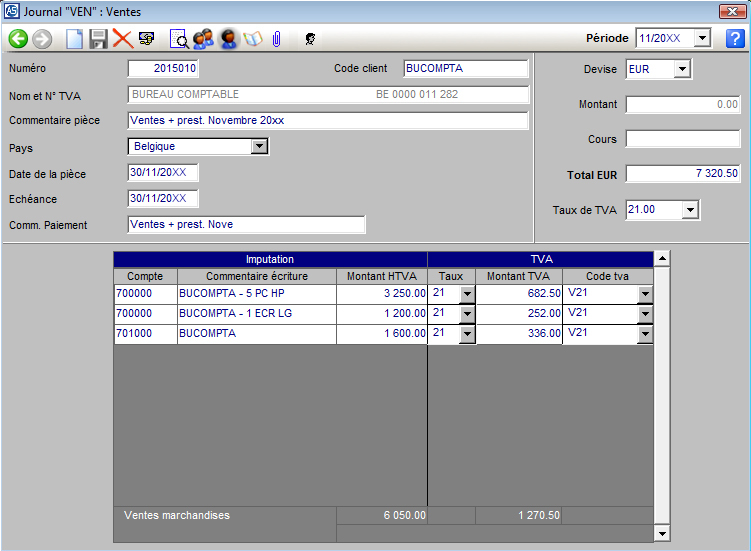The height and width of the screenshot is (551, 751).
Task: Open the Devise currency dropdown
Action: [x=682, y=69]
